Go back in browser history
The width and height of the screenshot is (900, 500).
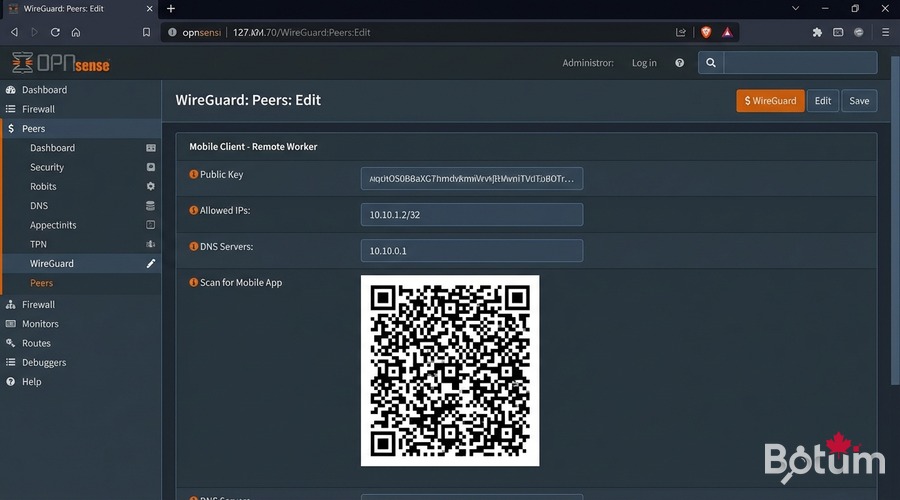click(x=14, y=33)
